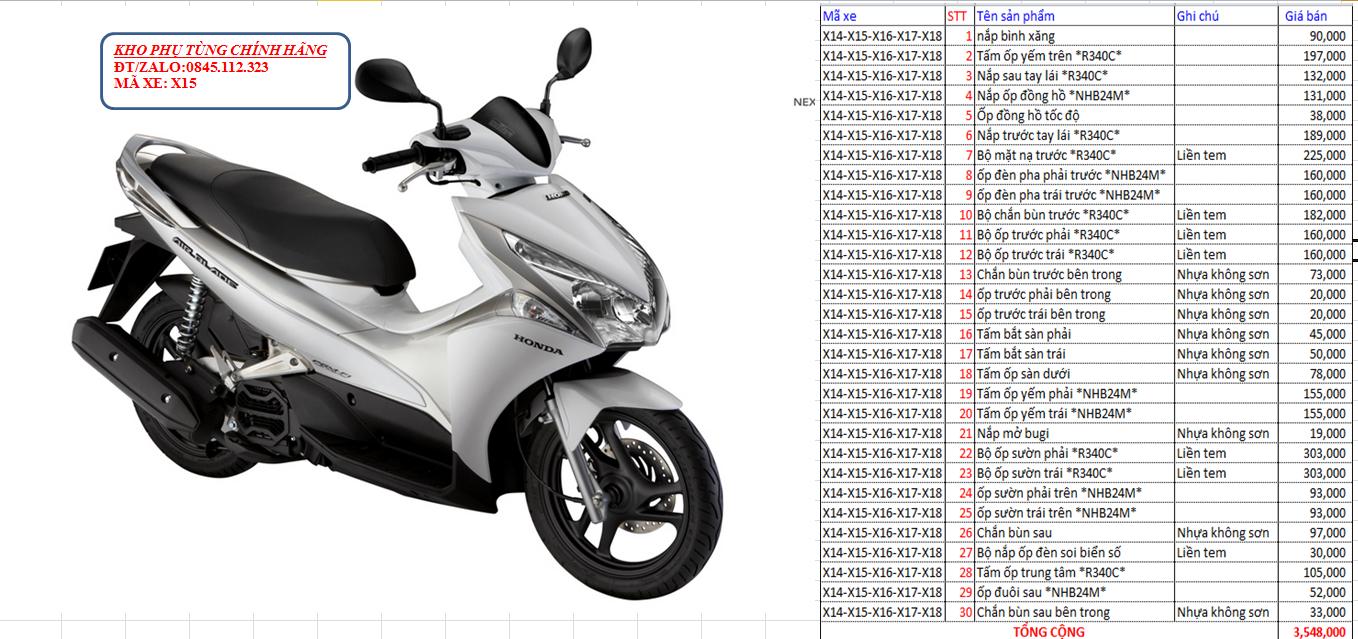This screenshot has width=1358, height=639.
Task: Click the 'Nắp trước tay lái *R340C*' cell
Action: coord(1074,135)
